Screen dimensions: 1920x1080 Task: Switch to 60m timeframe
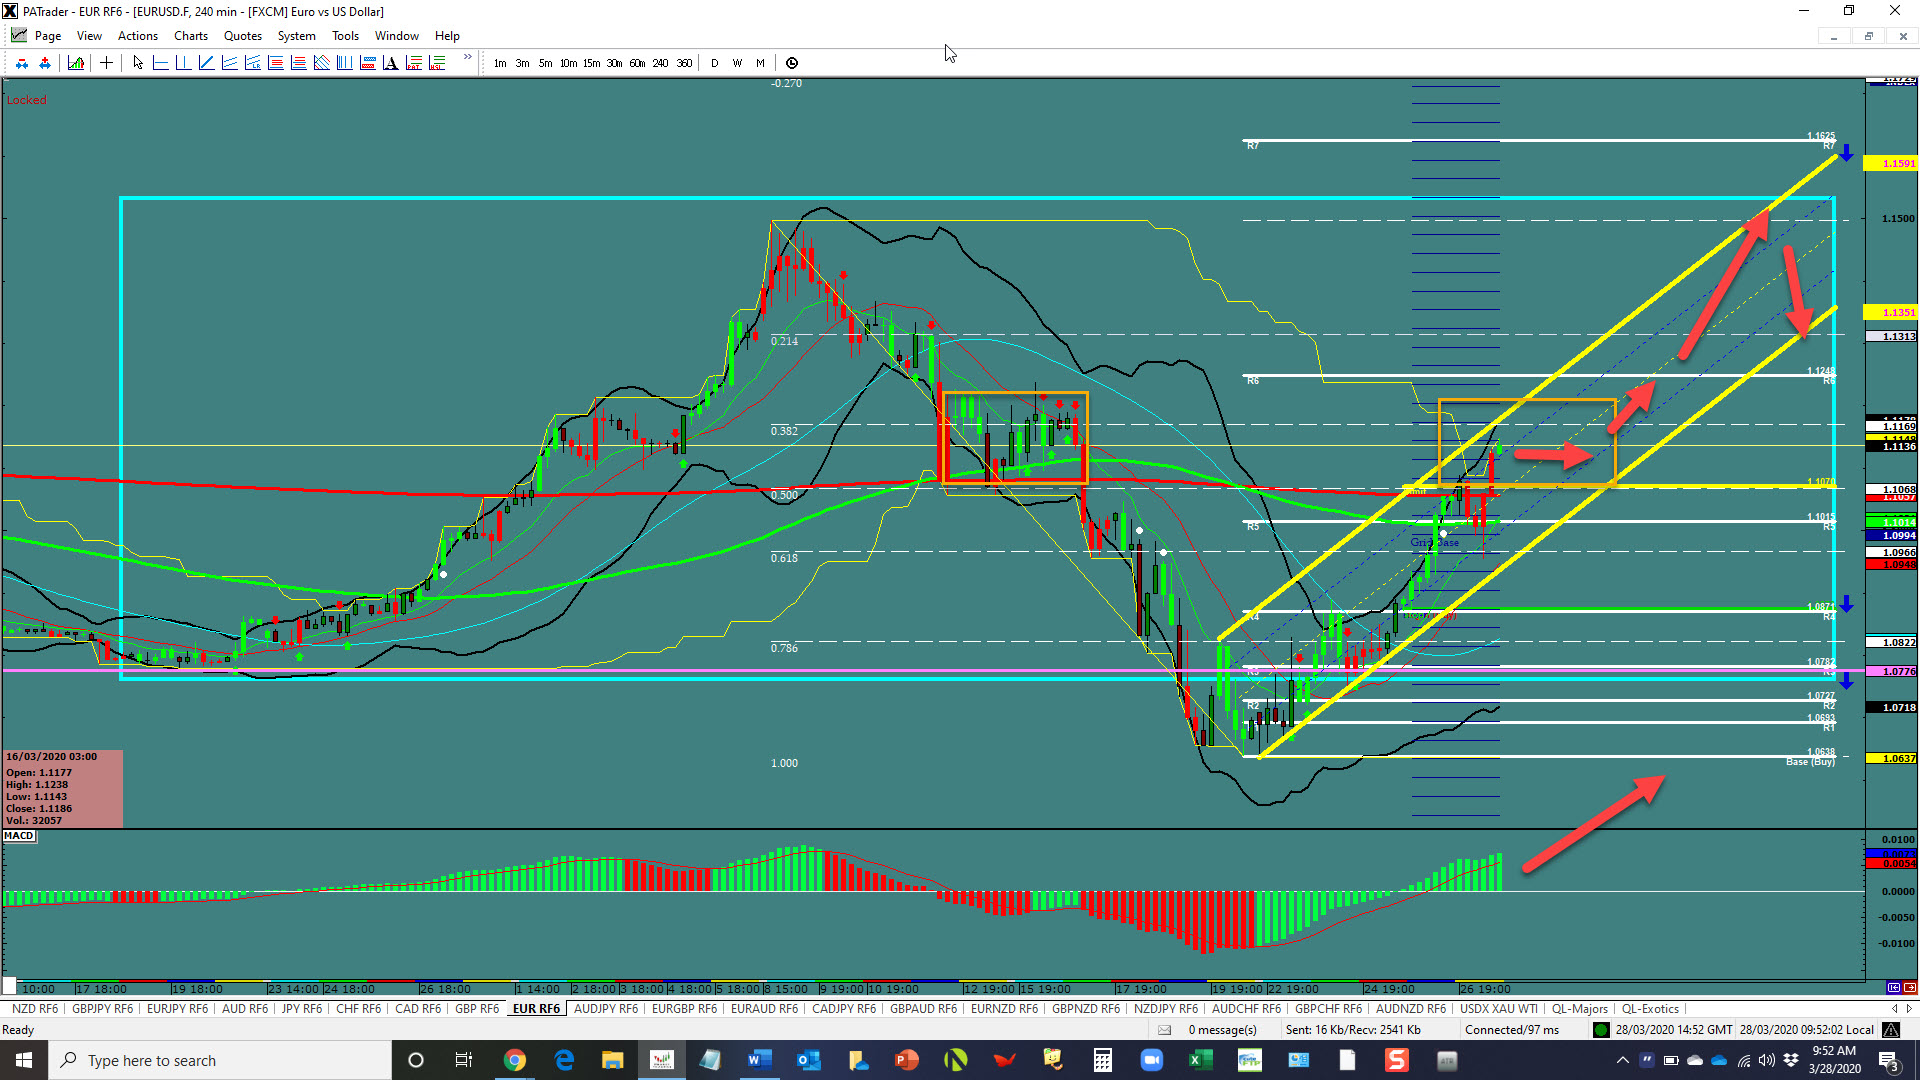637,63
